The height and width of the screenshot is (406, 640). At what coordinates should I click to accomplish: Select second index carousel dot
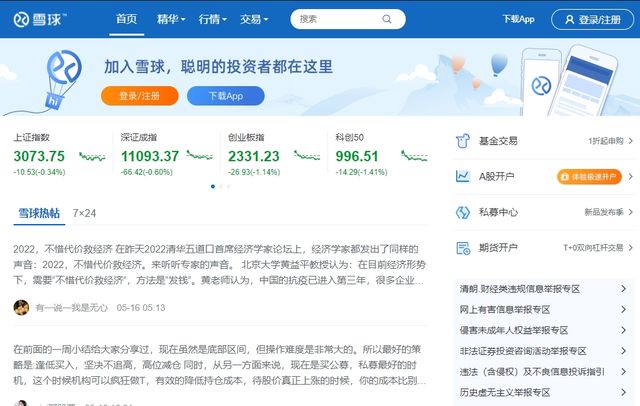point(221,186)
